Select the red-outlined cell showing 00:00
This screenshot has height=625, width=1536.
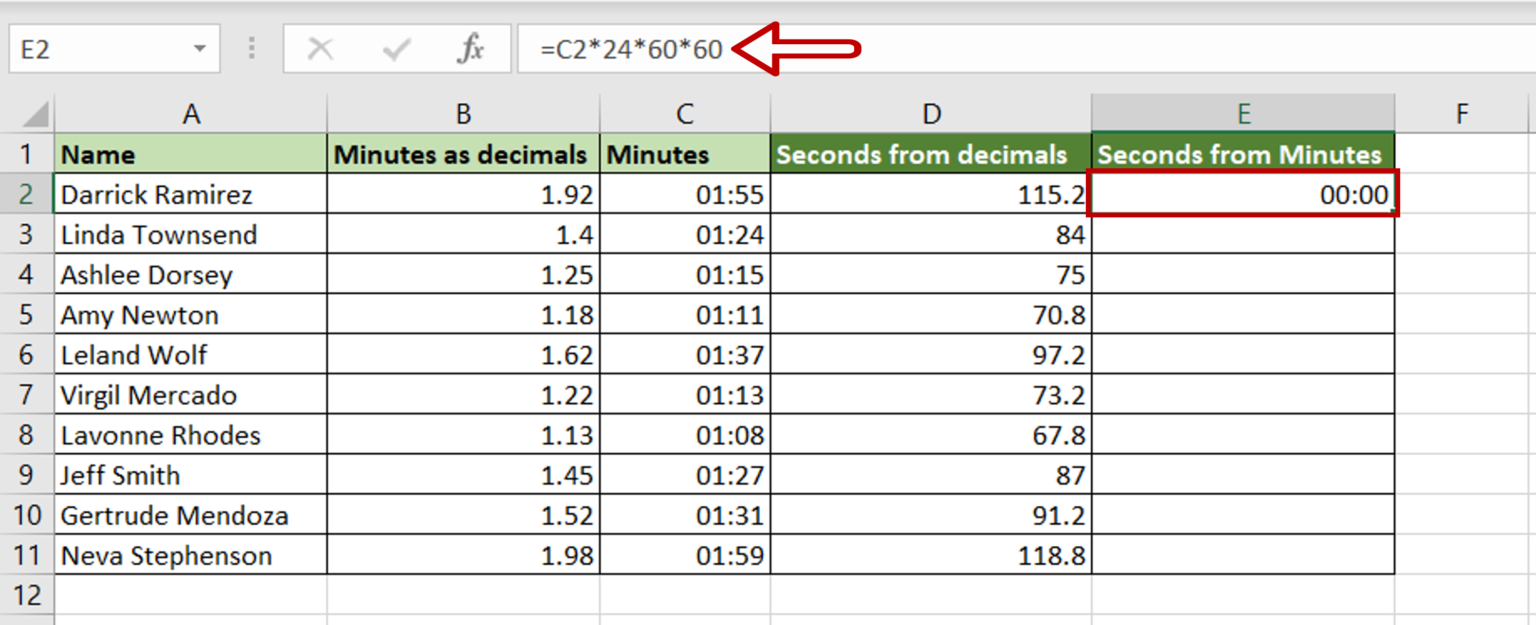pyautogui.click(x=1243, y=194)
